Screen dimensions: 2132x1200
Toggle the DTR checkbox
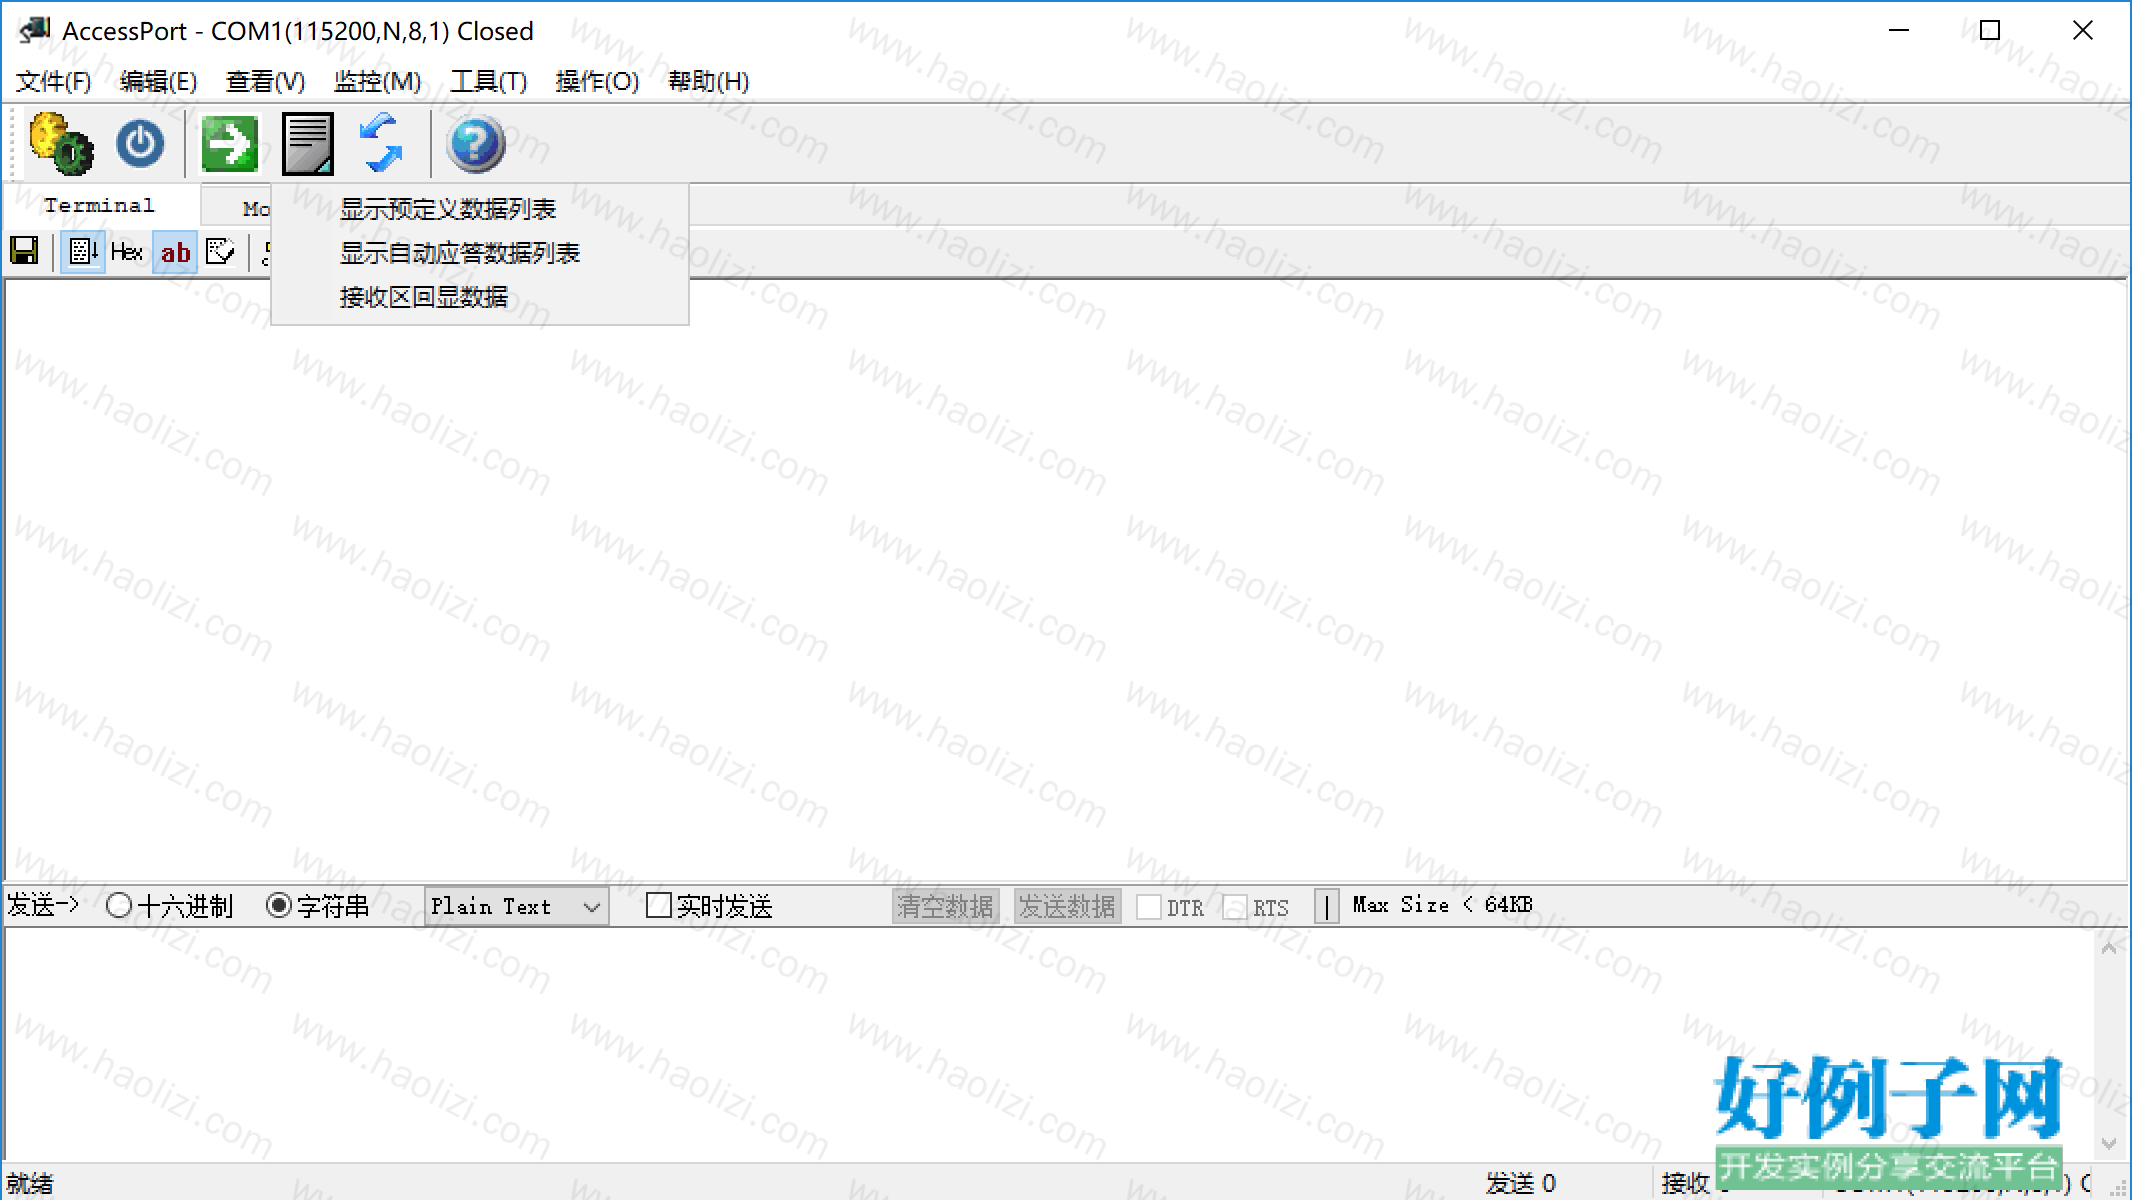[1149, 907]
